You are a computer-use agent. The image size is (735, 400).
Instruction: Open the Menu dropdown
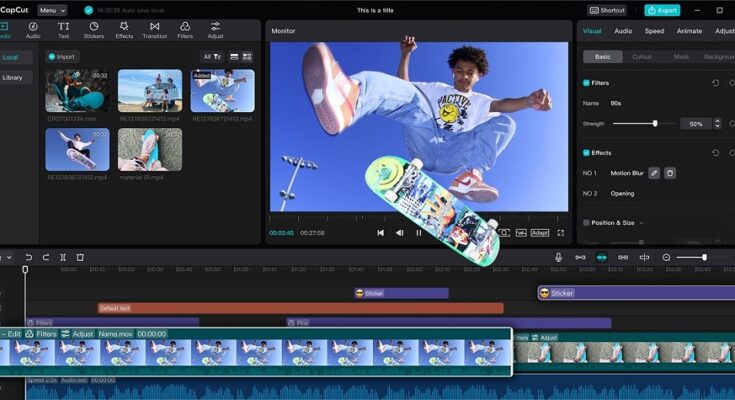[x=52, y=10]
